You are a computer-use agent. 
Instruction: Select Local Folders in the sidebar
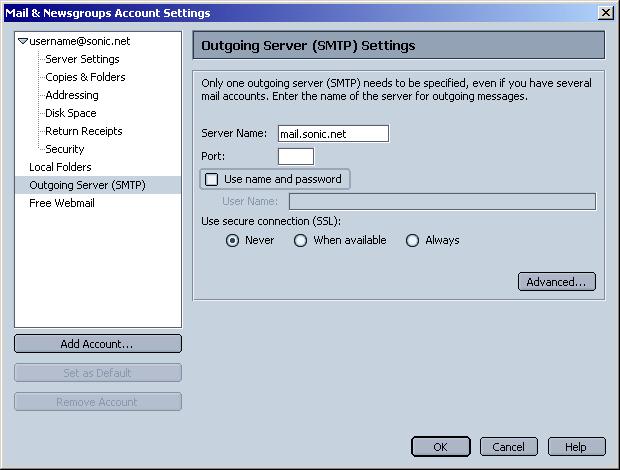click(x=60, y=167)
